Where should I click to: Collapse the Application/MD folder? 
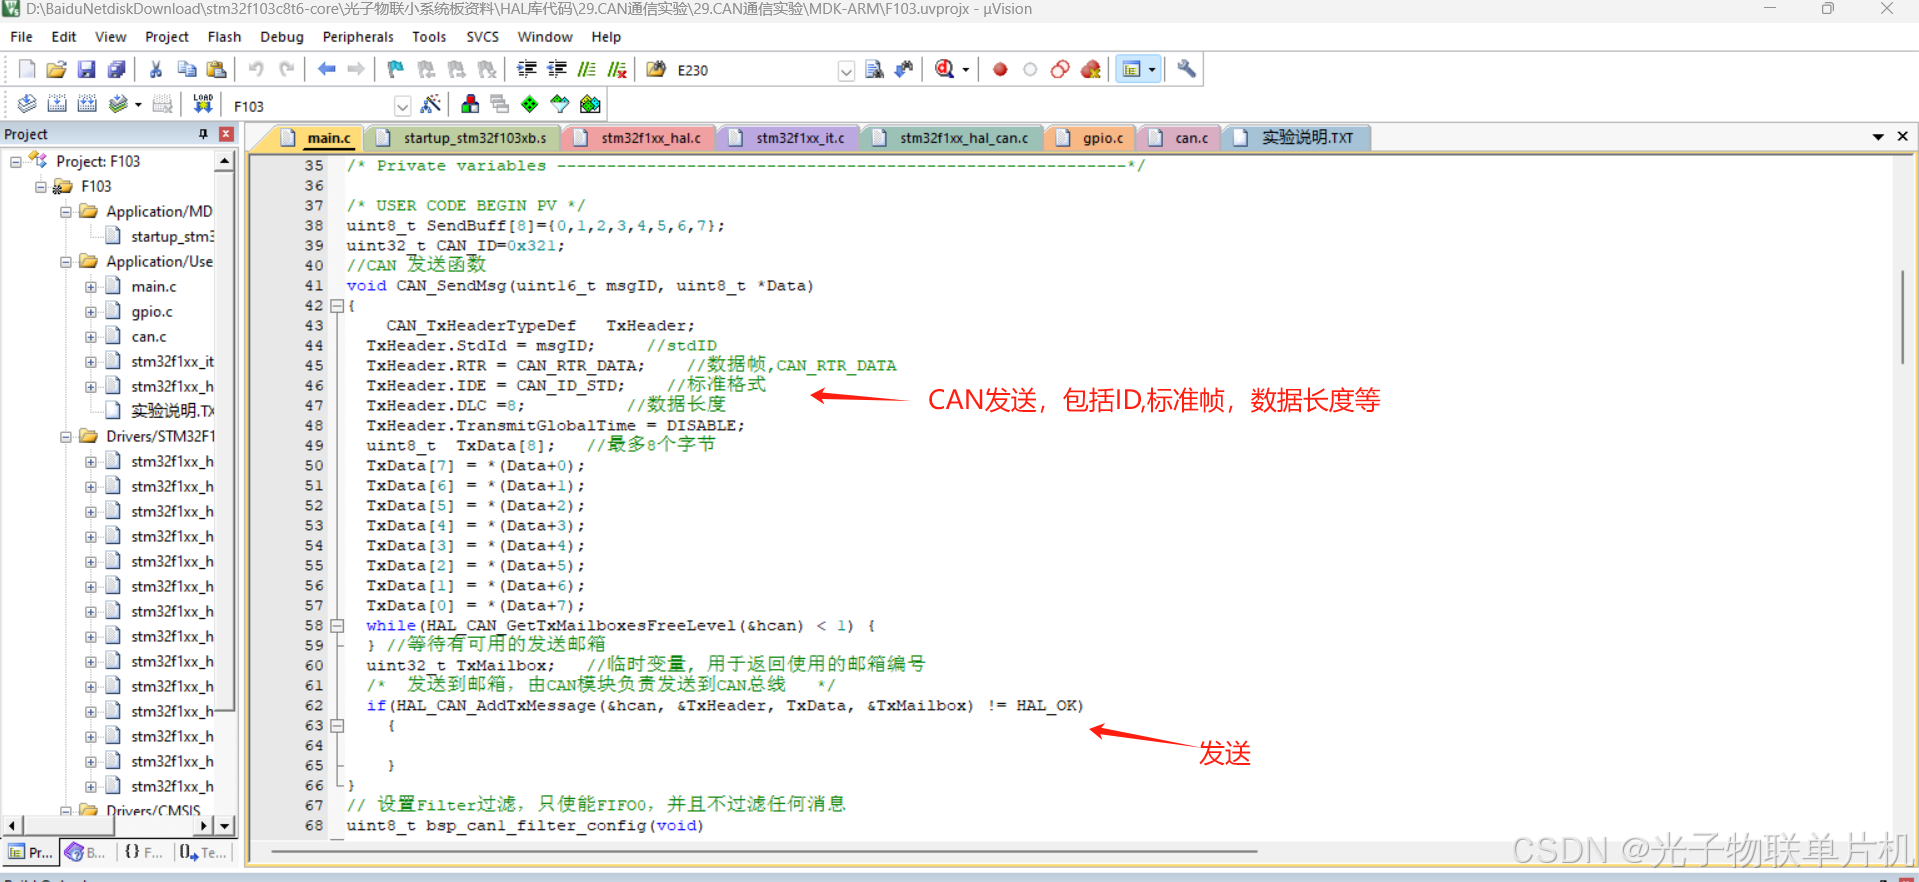coord(65,211)
